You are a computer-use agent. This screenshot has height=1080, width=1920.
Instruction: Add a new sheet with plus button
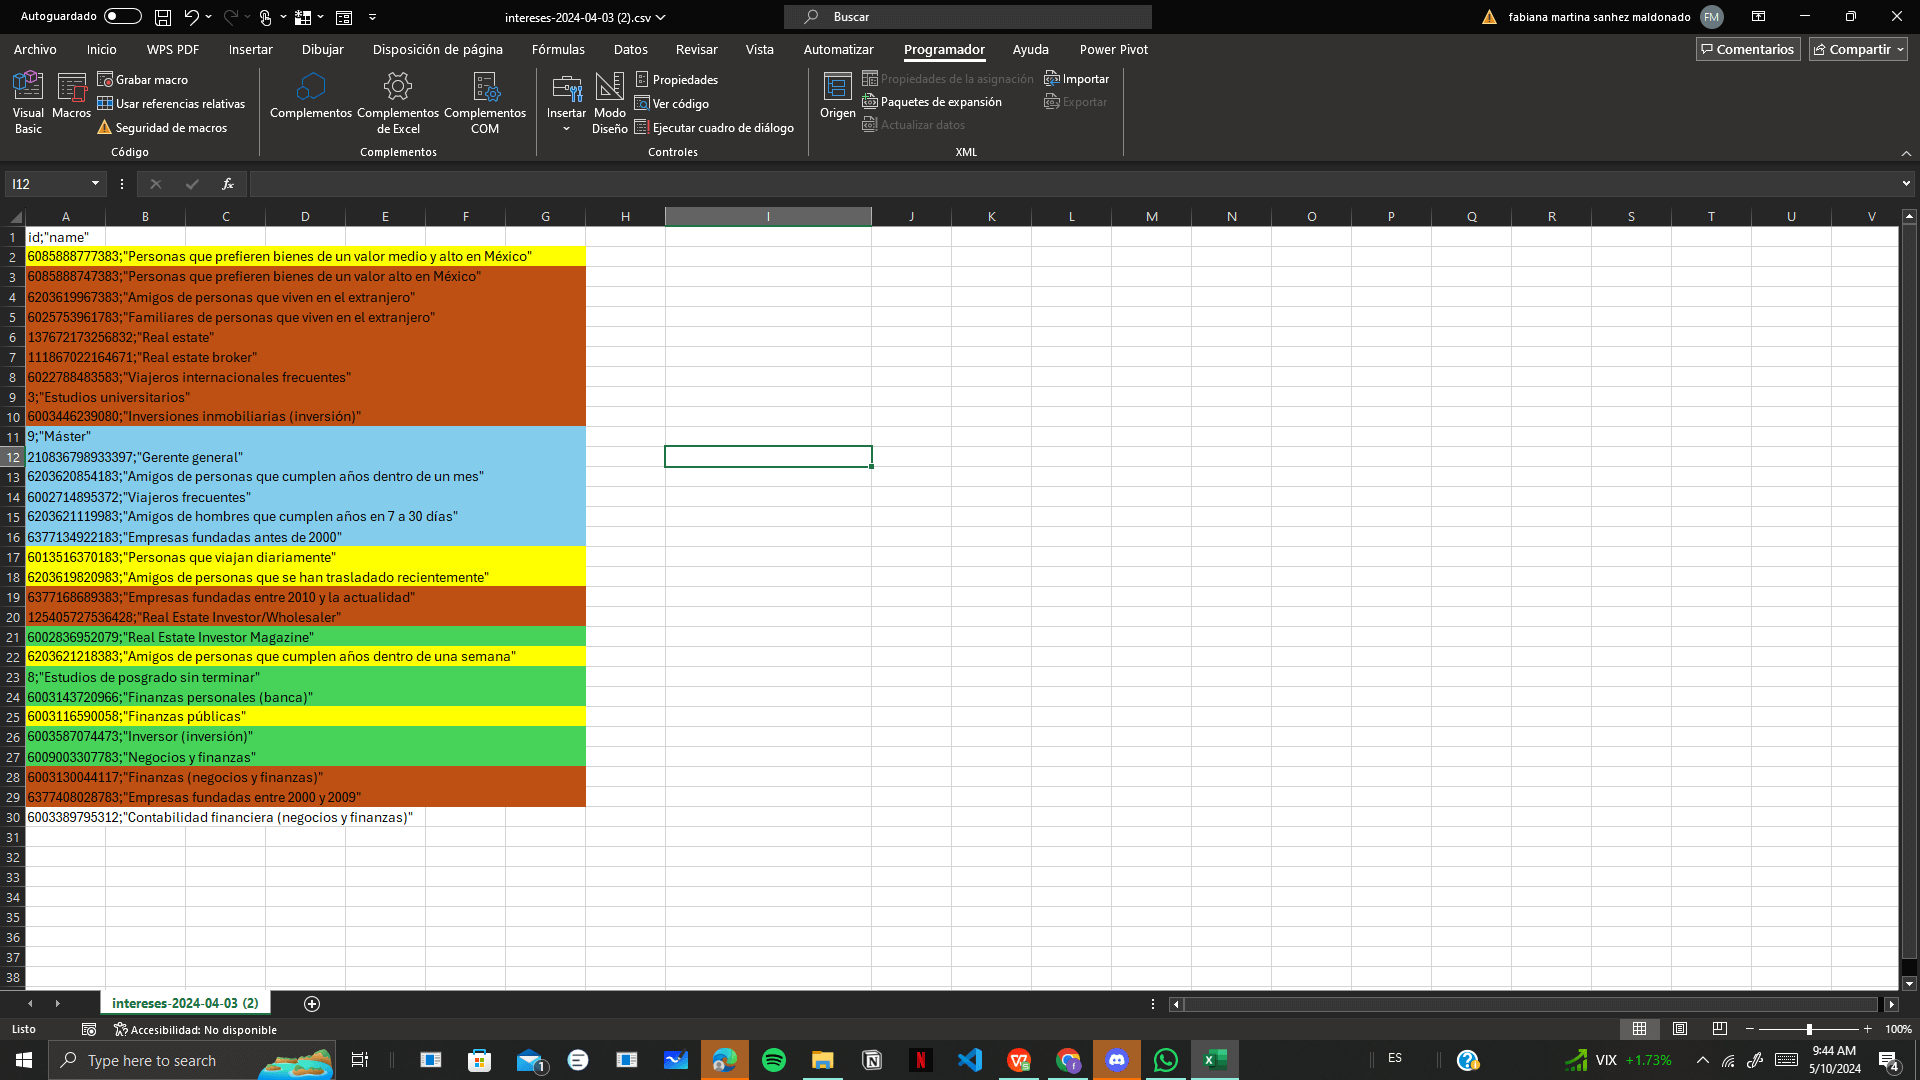coord(312,1003)
